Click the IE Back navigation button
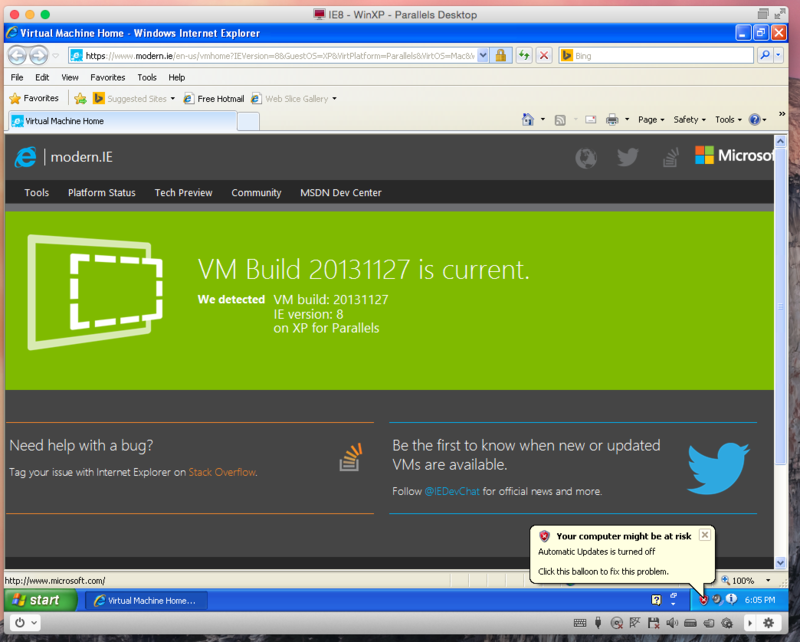Screen dimensions: 800x642 [x=17, y=55]
